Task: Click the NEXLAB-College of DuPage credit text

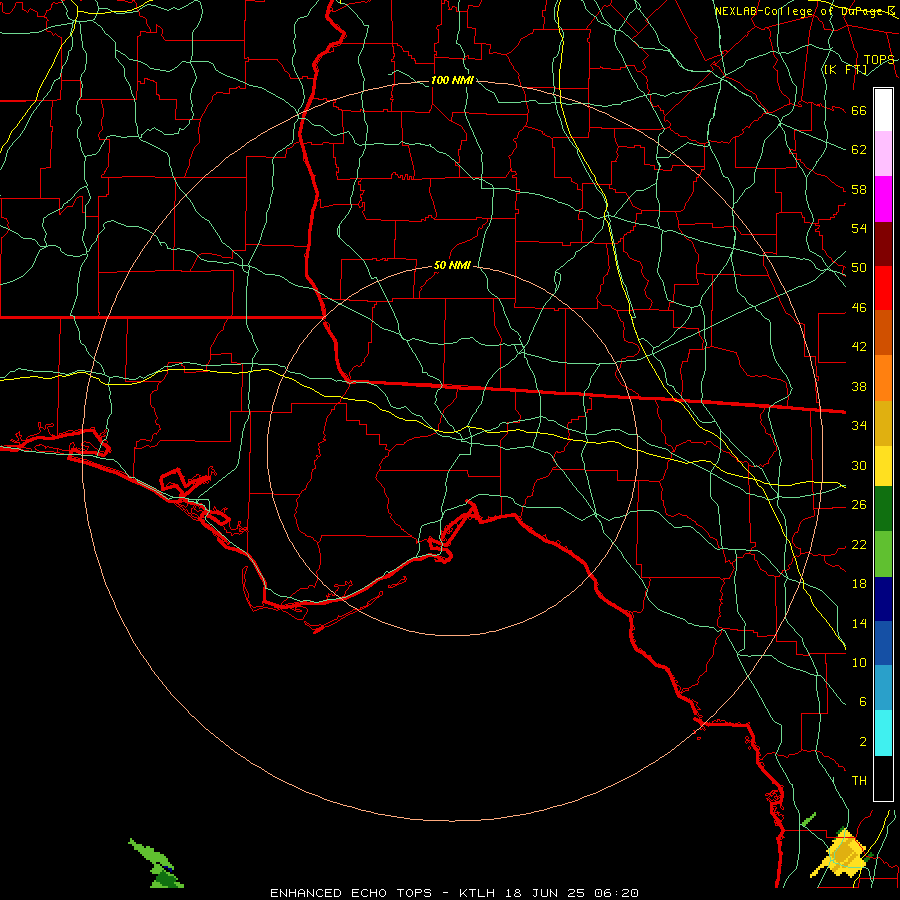Action: click(x=804, y=11)
